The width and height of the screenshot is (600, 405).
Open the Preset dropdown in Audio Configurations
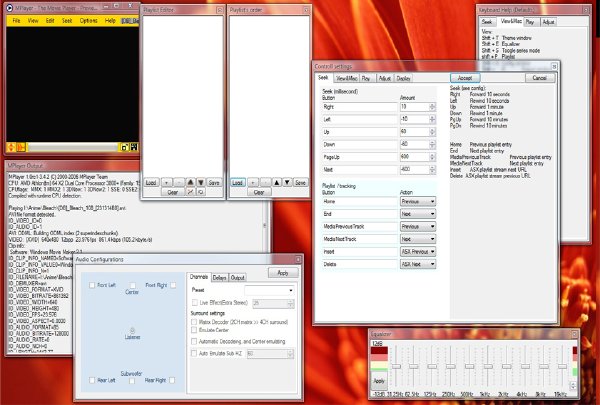click(x=269, y=291)
